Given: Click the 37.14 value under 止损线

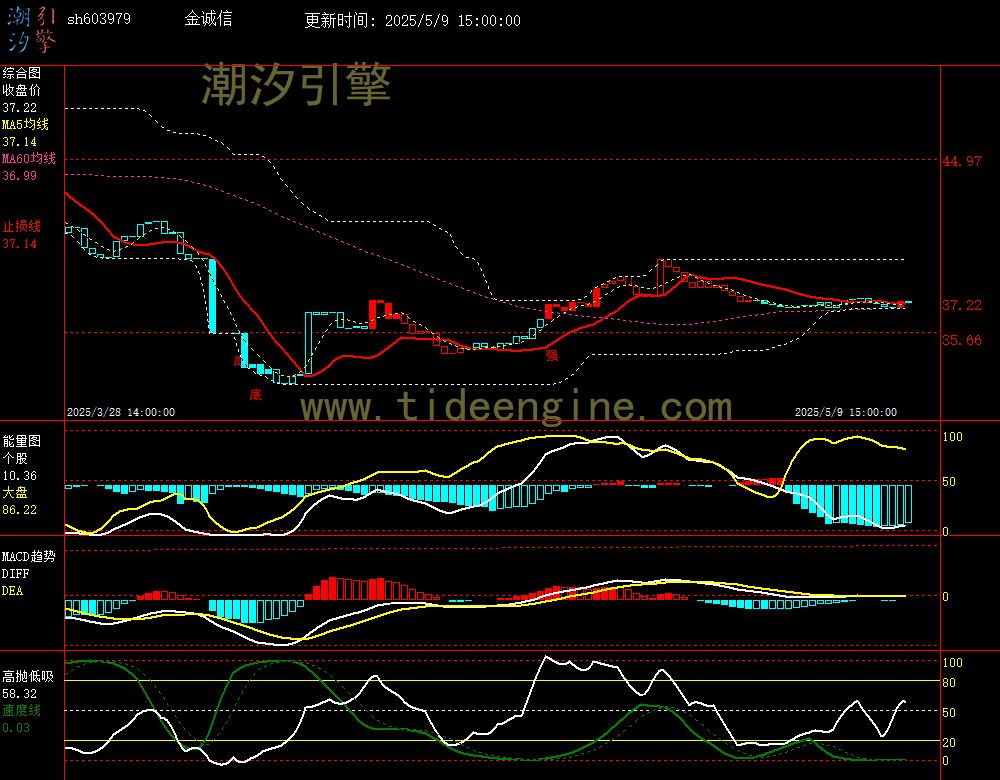Looking at the screenshot, I should [20, 244].
